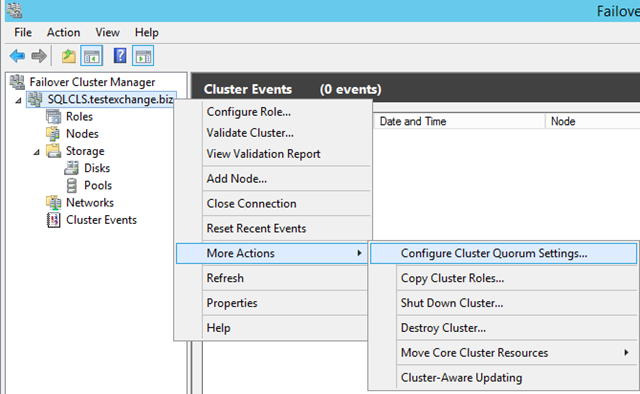
Task: Open the Help menu in menu bar
Action: tap(147, 32)
